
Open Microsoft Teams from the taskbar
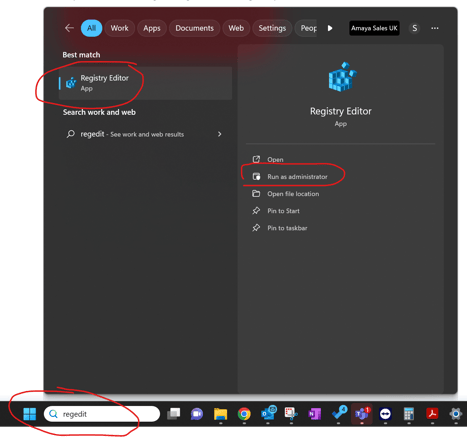[362, 414]
